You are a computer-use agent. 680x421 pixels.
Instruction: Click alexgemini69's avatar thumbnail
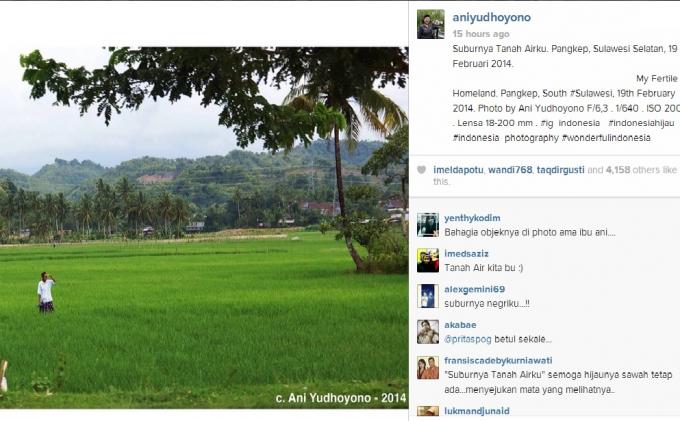[428, 296]
